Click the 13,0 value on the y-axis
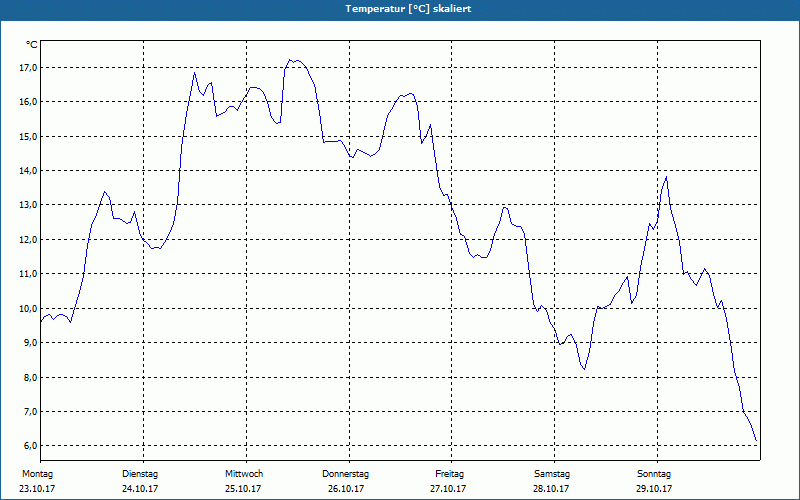 [x=28, y=205]
